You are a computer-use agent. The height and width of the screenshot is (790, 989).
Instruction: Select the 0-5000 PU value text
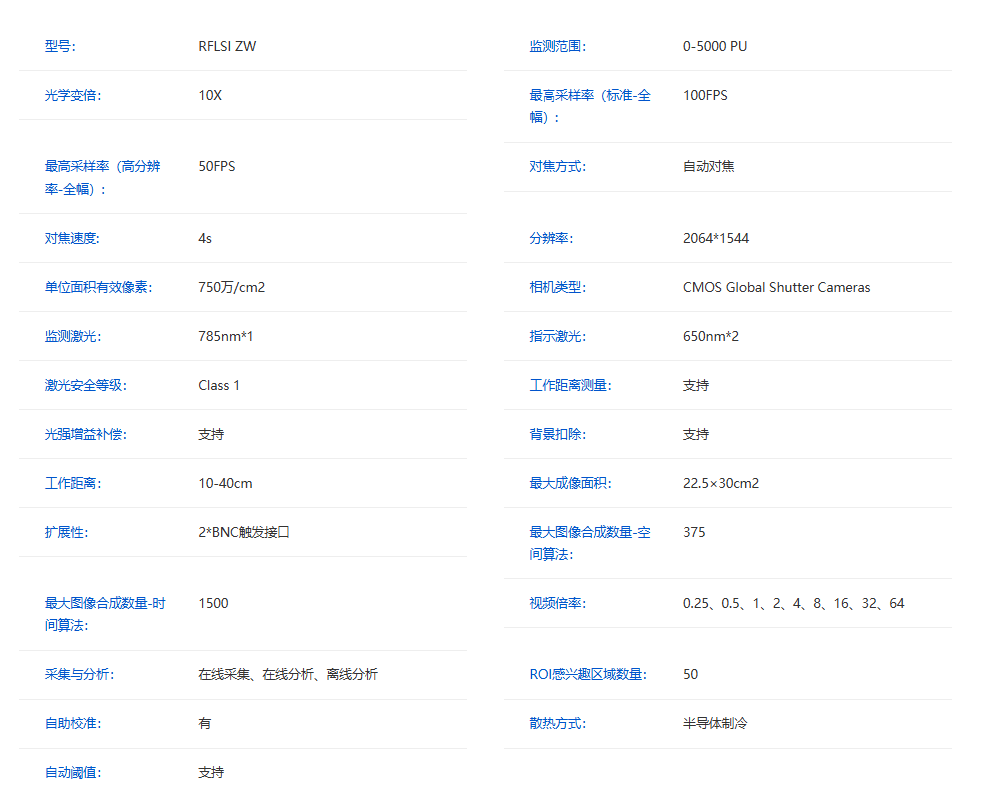713,45
